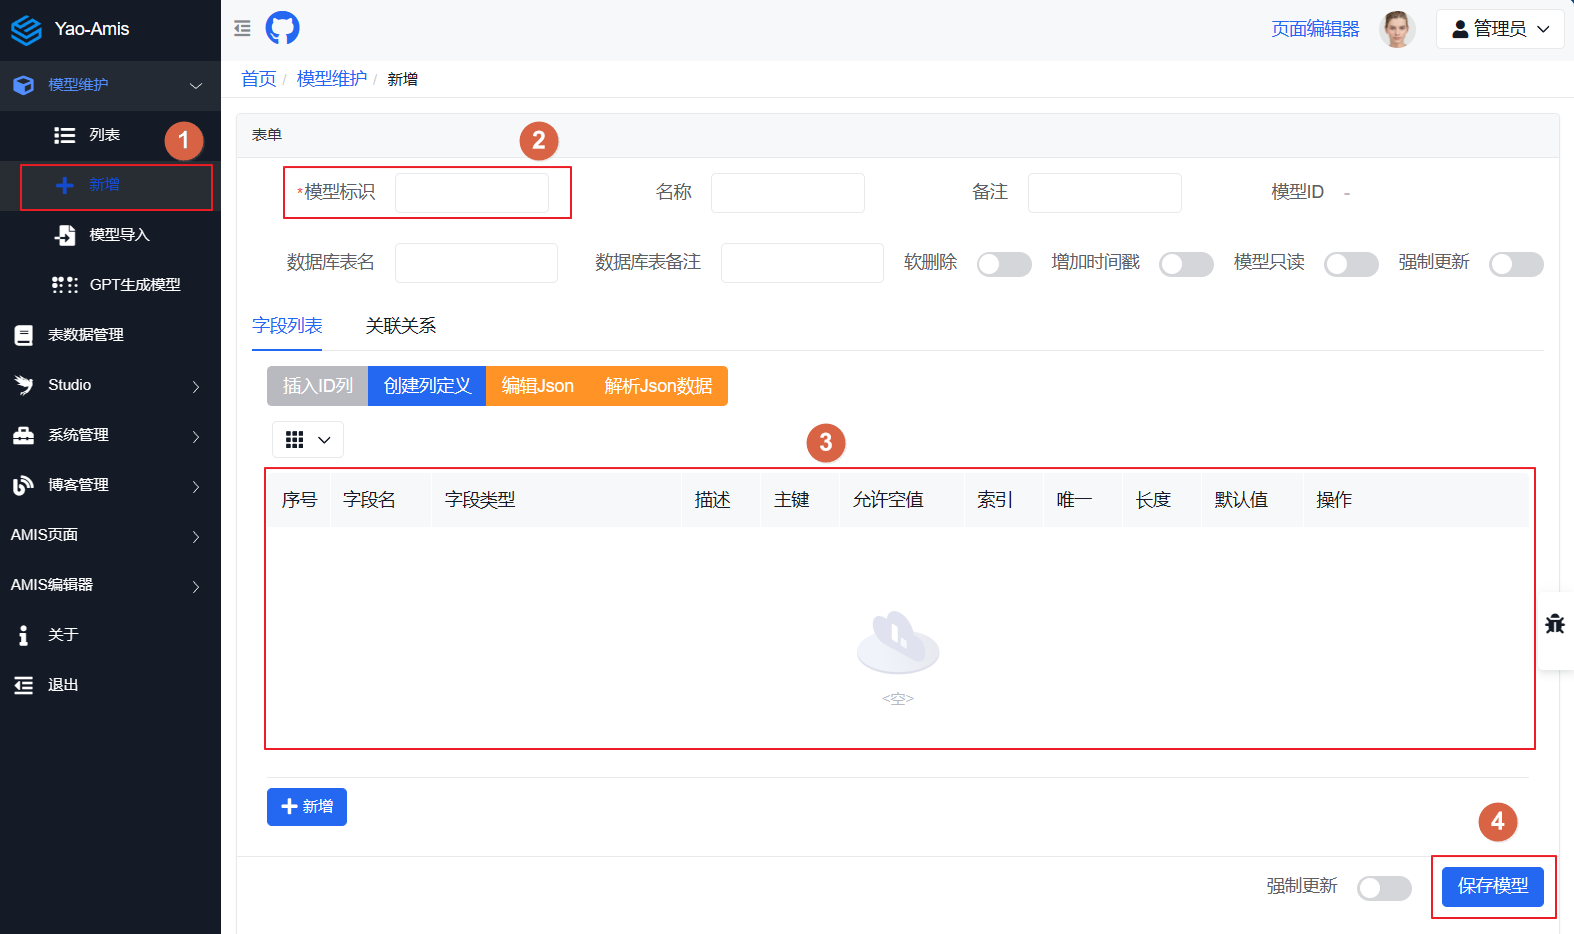This screenshot has height=934, width=1574.
Task: Open the 表数据管理 menu item
Action: coord(86,335)
